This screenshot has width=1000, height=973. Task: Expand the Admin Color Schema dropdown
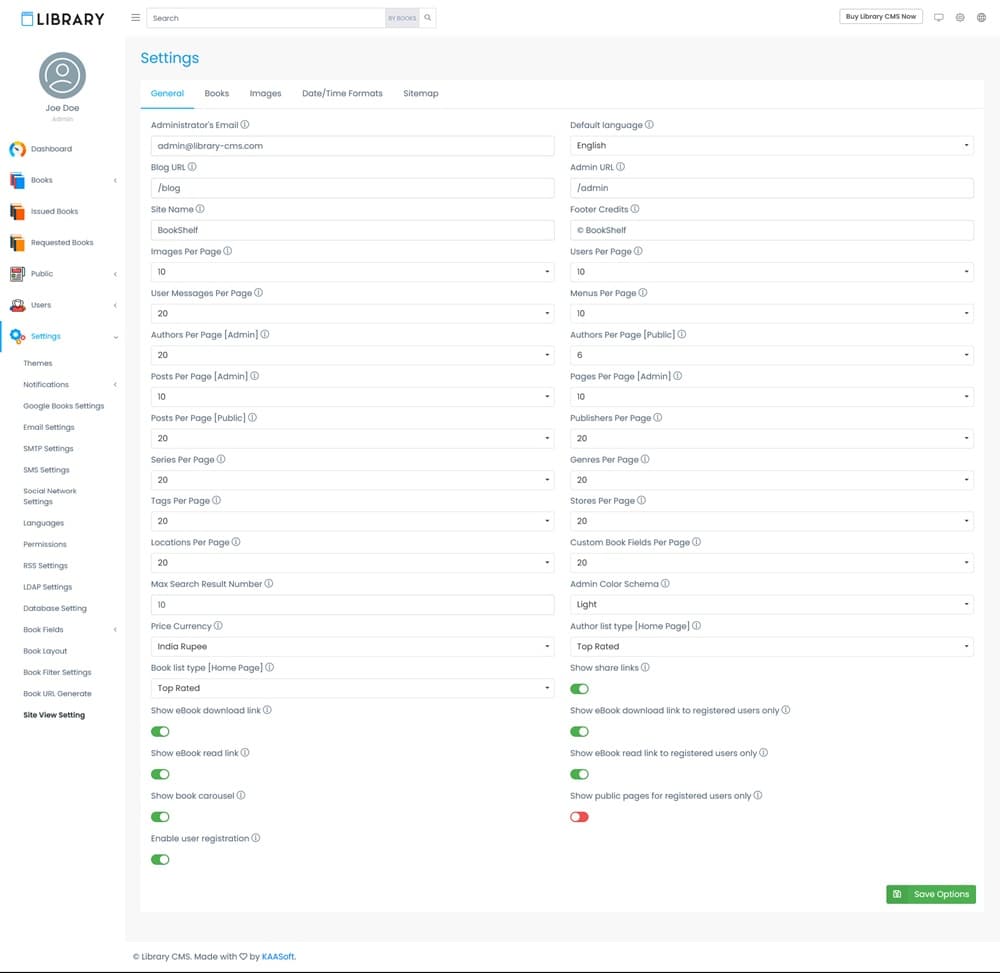pyautogui.click(x=771, y=604)
